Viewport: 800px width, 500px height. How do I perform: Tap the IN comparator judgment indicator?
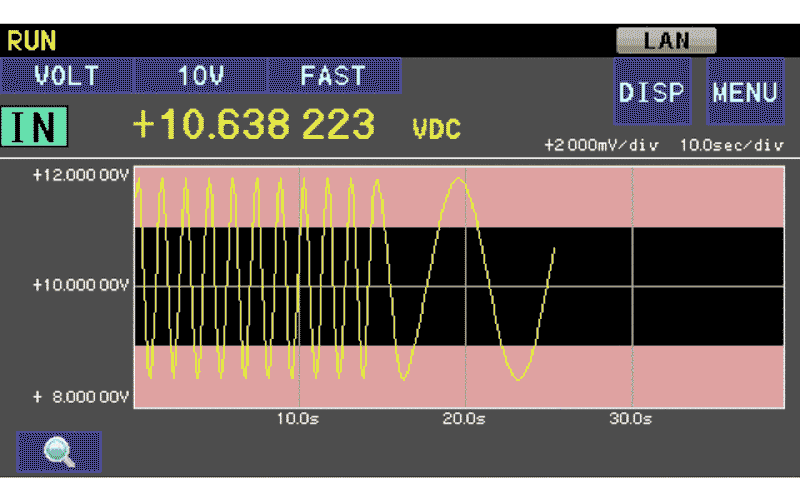[34, 126]
